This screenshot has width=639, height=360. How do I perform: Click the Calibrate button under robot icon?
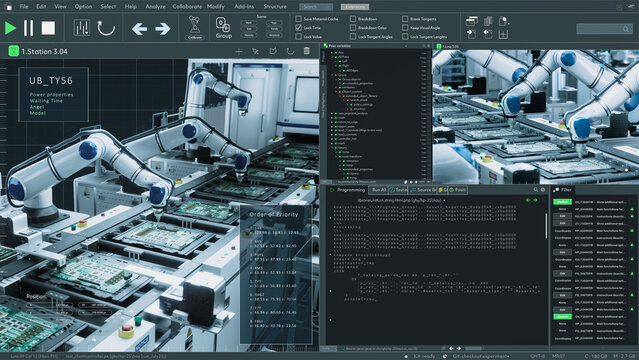[195, 37]
